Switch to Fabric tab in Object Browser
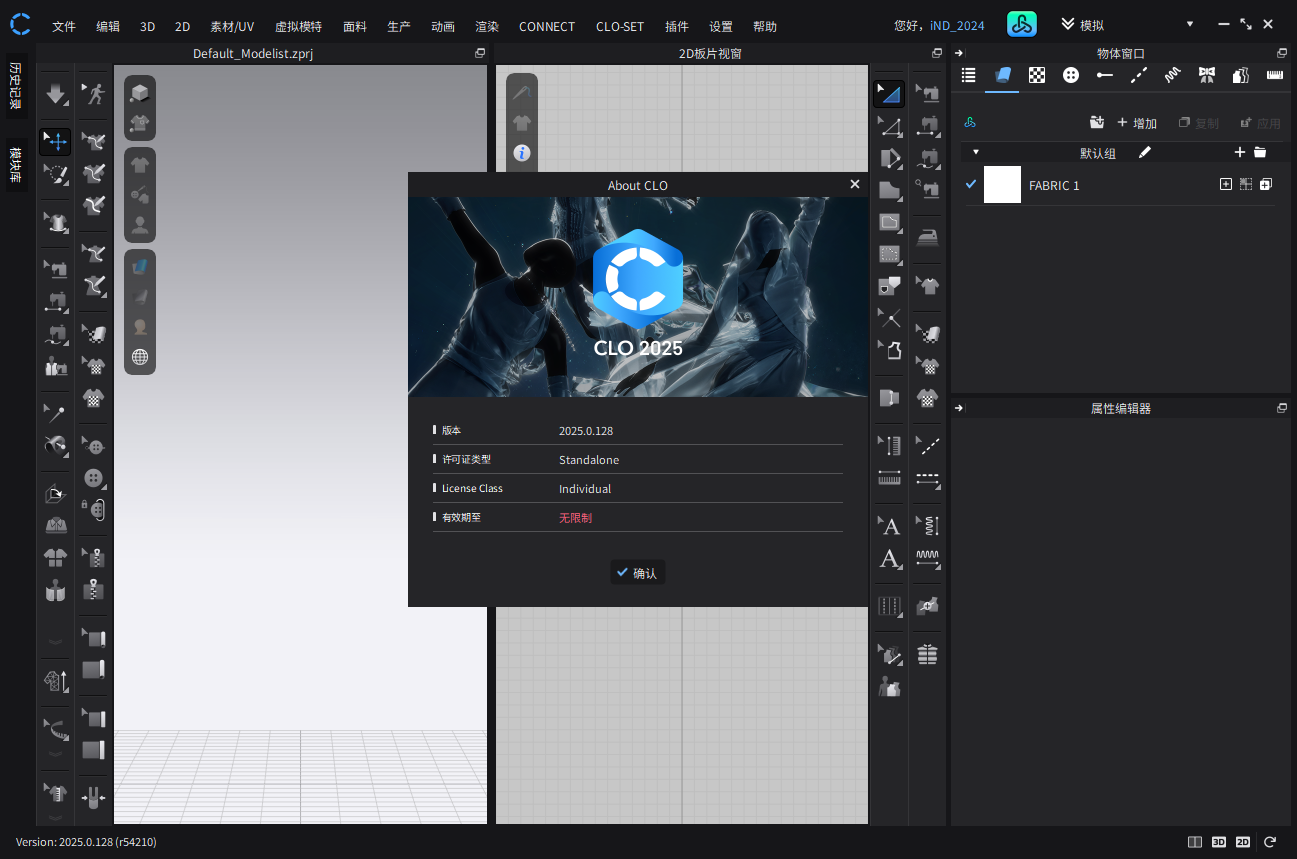 [x=1003, y=74]
